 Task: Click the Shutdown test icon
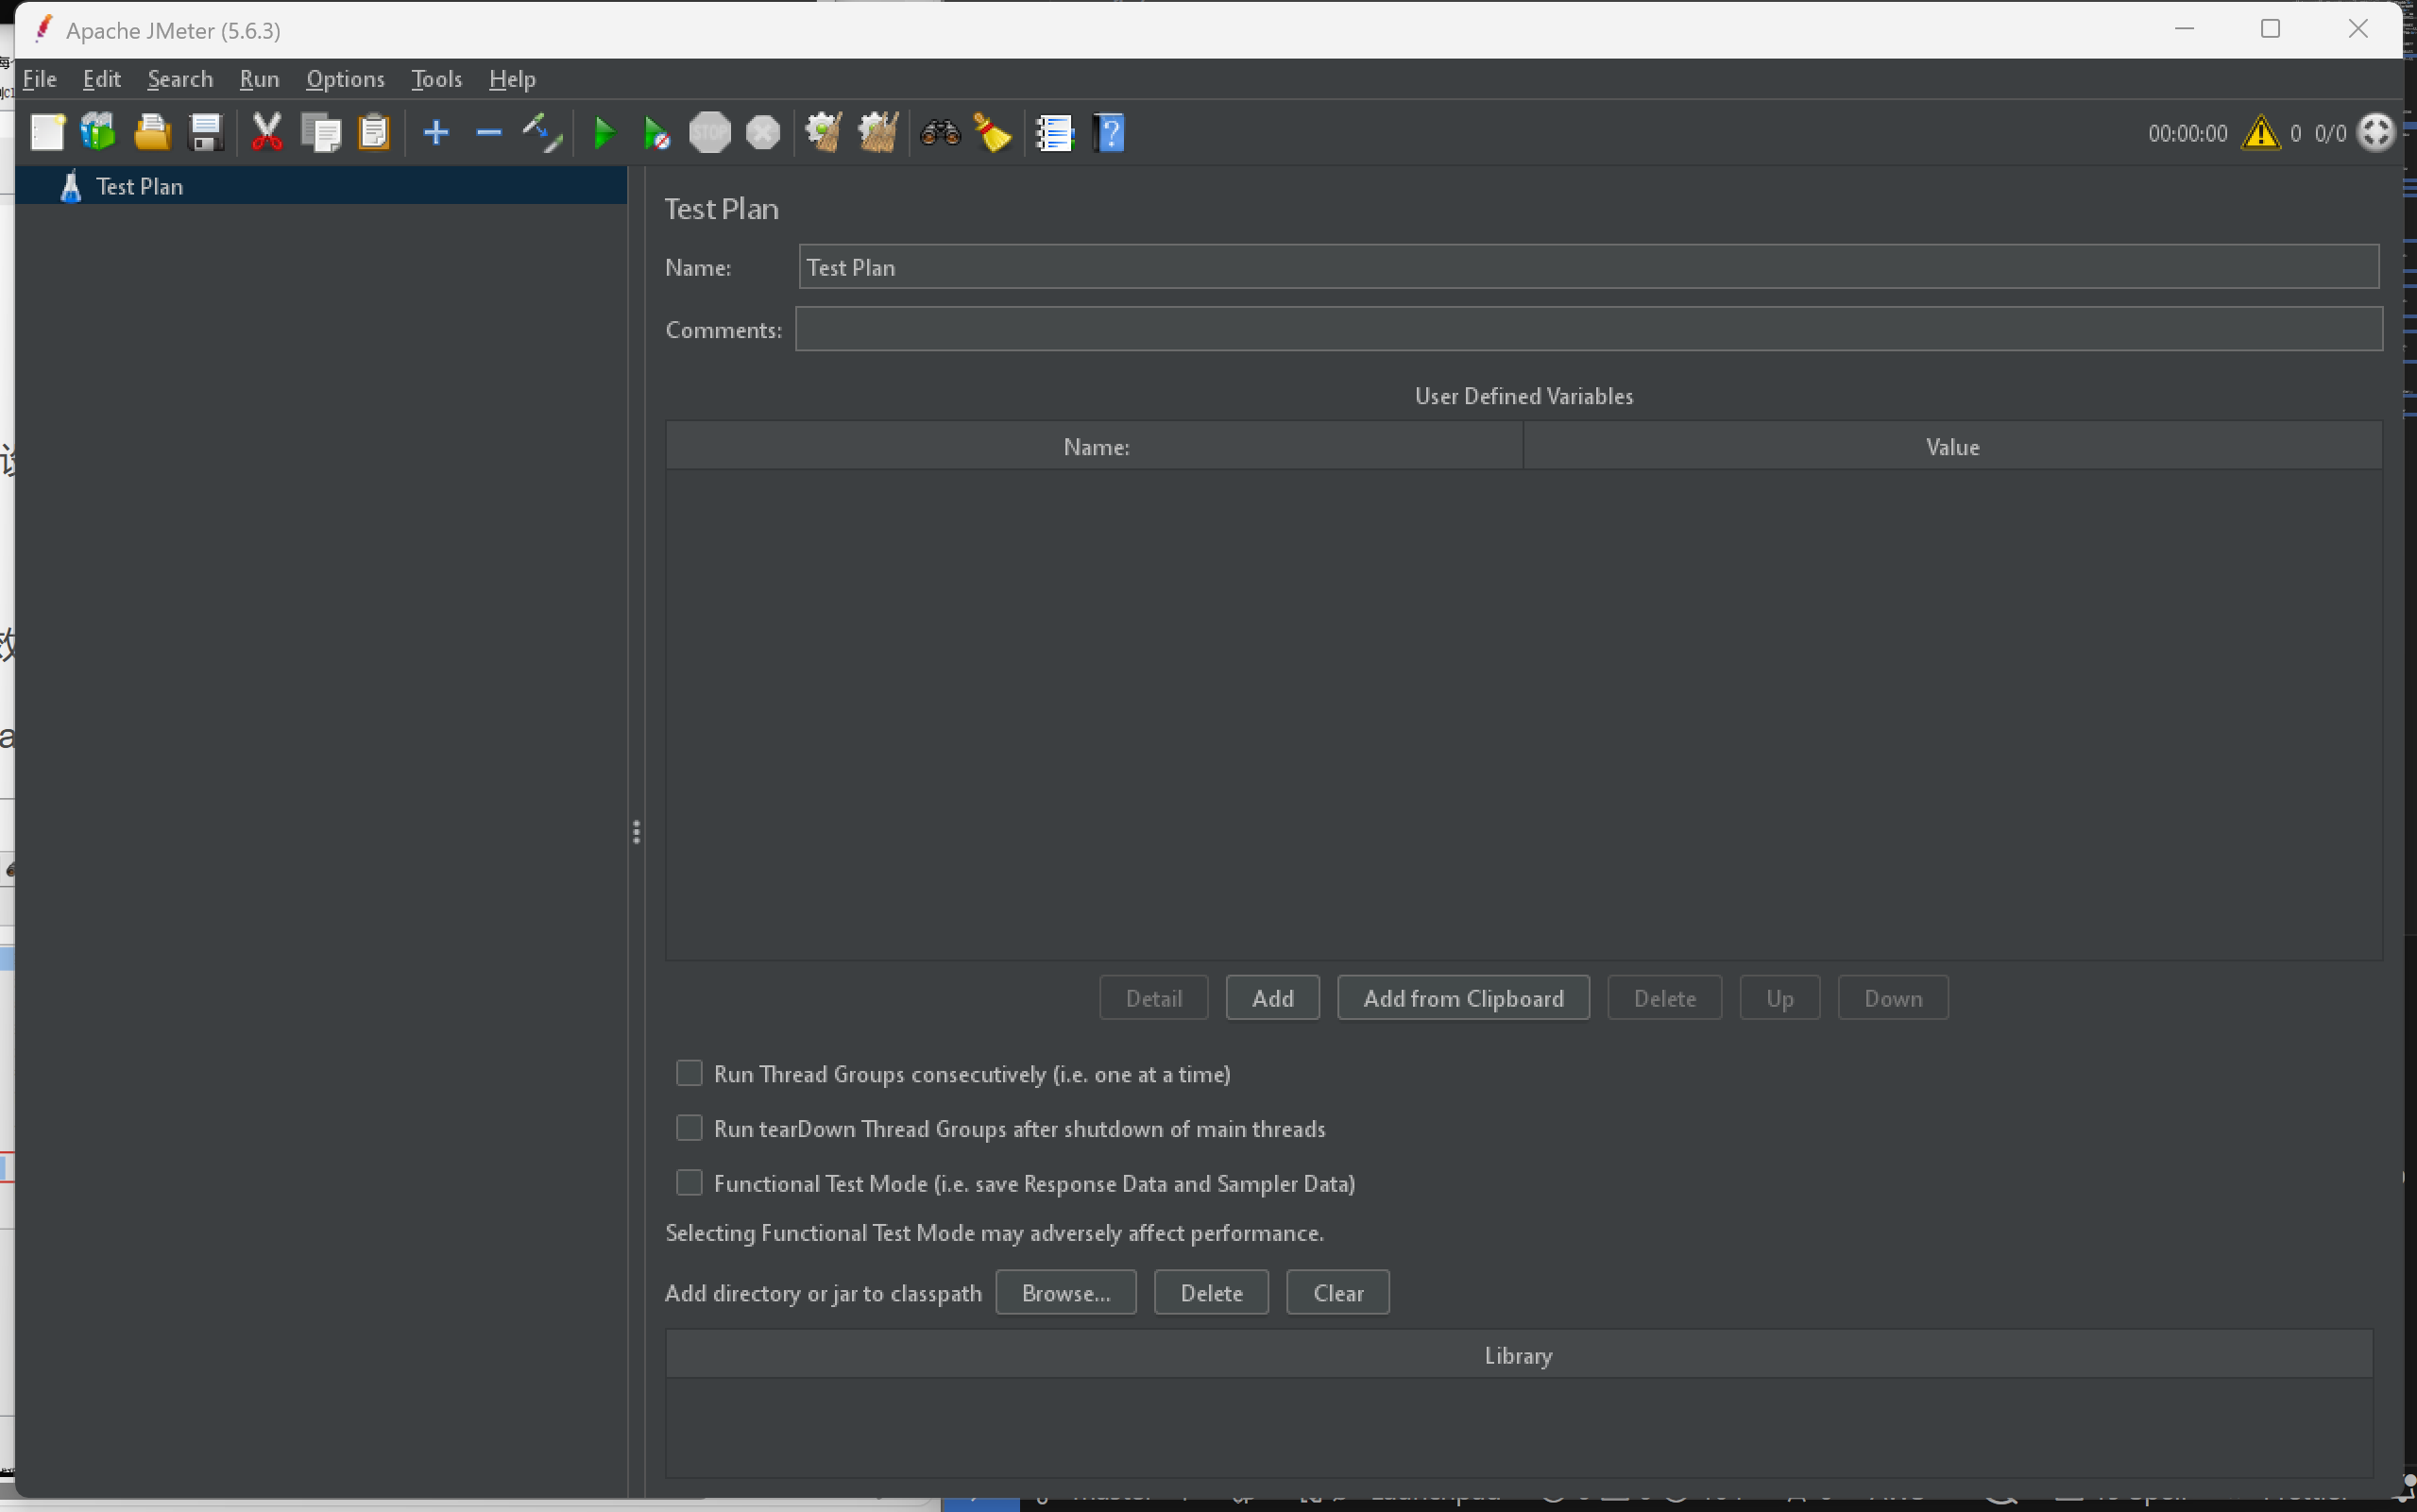[x=763, y=132]
